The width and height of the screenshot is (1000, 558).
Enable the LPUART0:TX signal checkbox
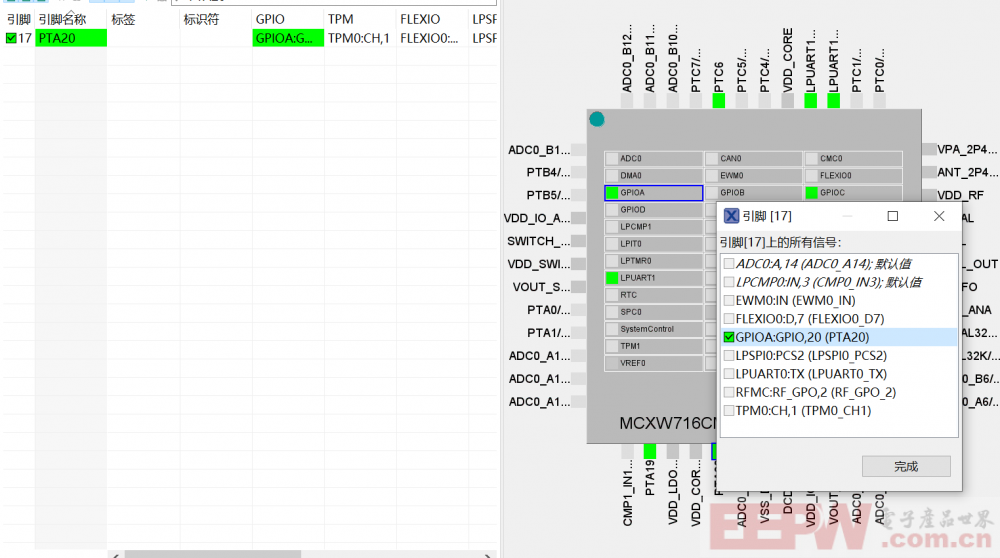[x=729, y=374]
